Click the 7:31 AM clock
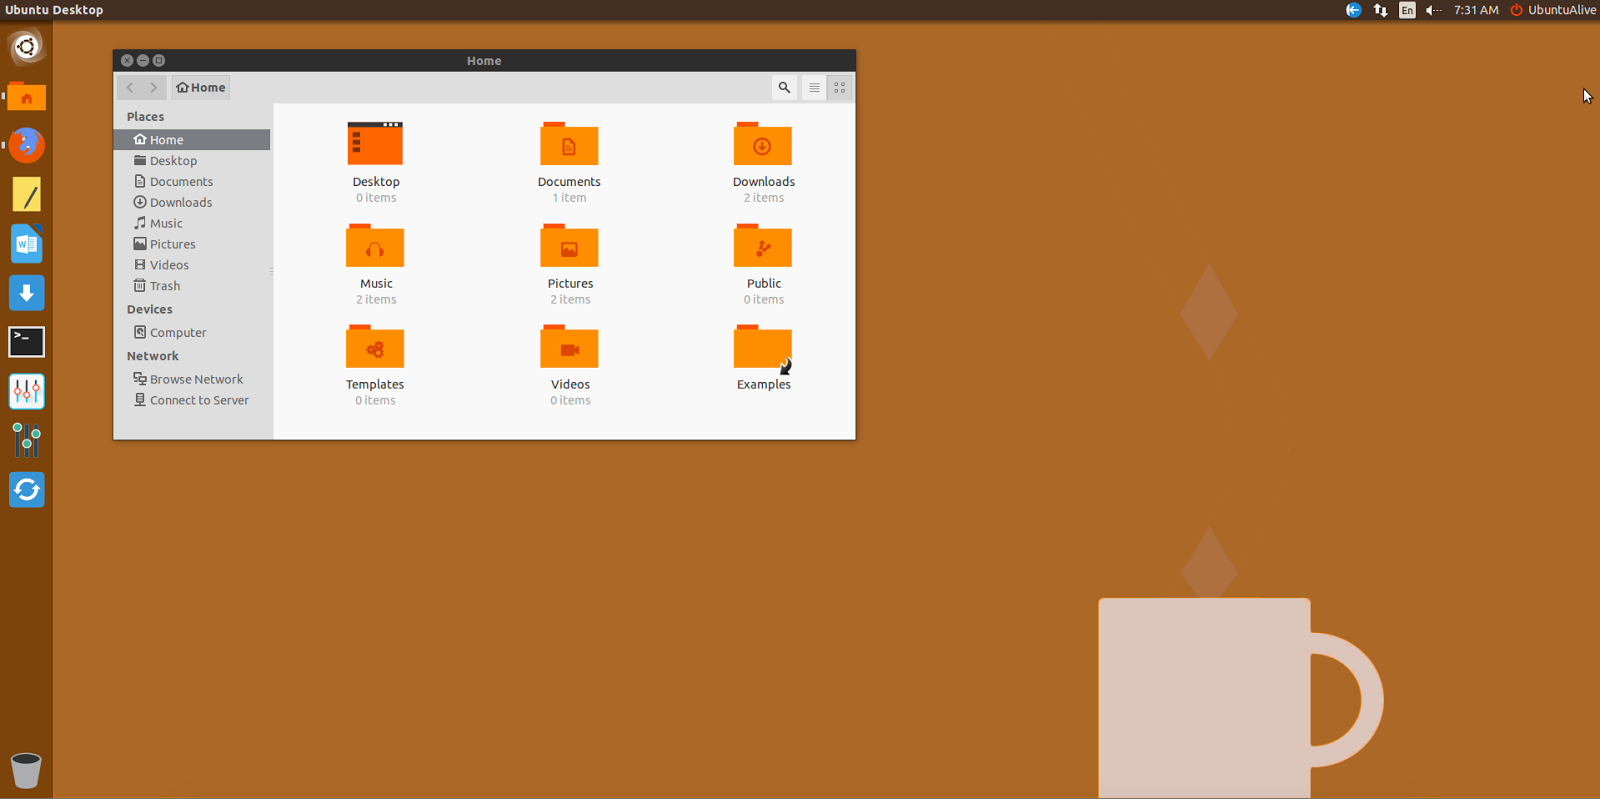This screenshot has width=1600, height=799. click(x=1476, y=10)
